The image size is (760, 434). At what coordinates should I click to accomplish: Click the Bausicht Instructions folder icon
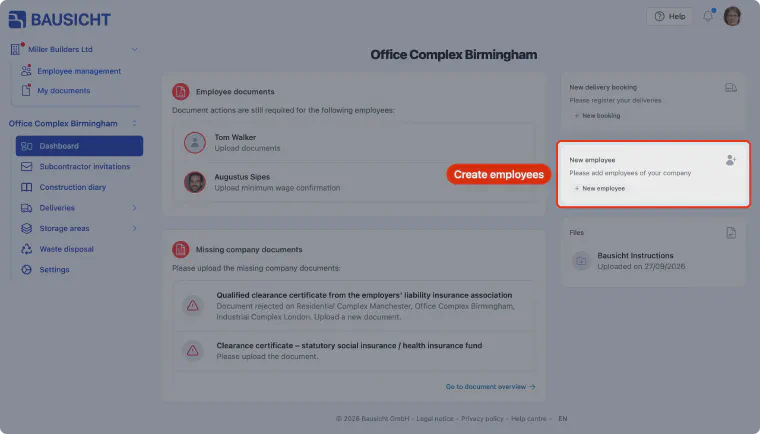[x=581, y=261]
